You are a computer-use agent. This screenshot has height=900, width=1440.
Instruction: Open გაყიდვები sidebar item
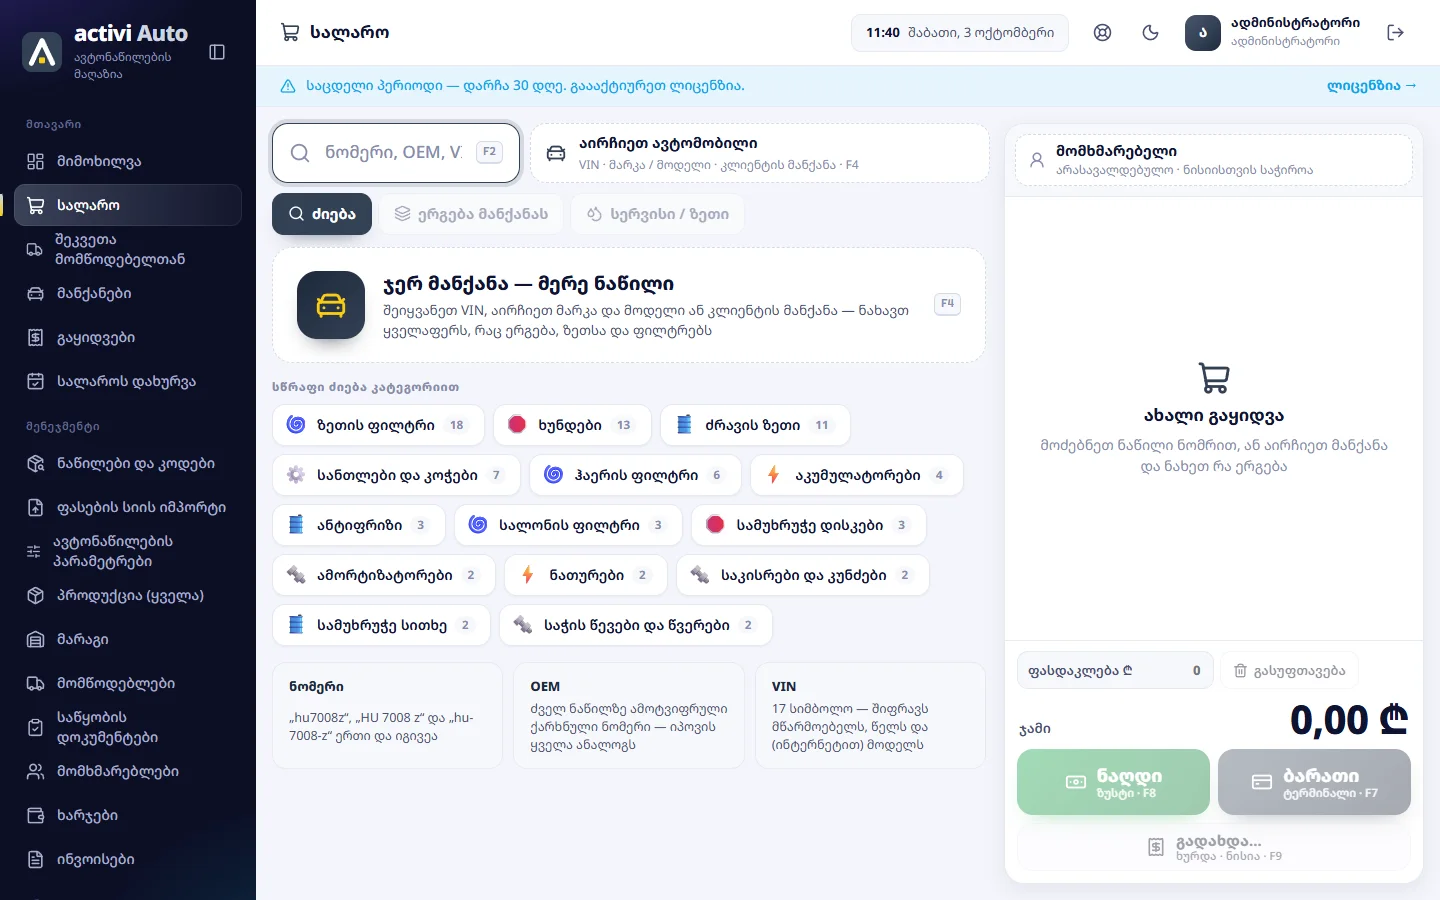tap(128, 337)
